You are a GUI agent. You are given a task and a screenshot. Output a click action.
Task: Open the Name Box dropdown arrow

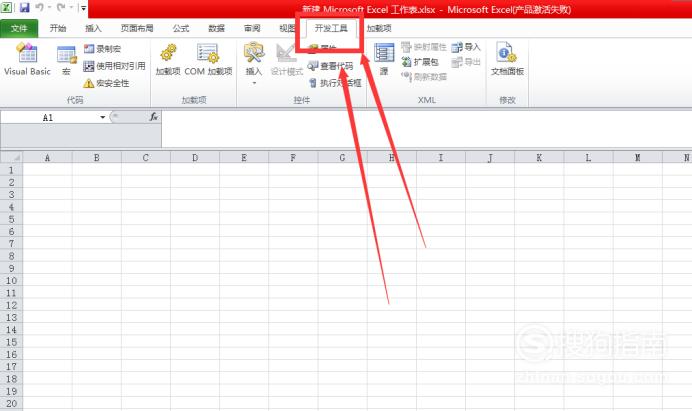102,117
